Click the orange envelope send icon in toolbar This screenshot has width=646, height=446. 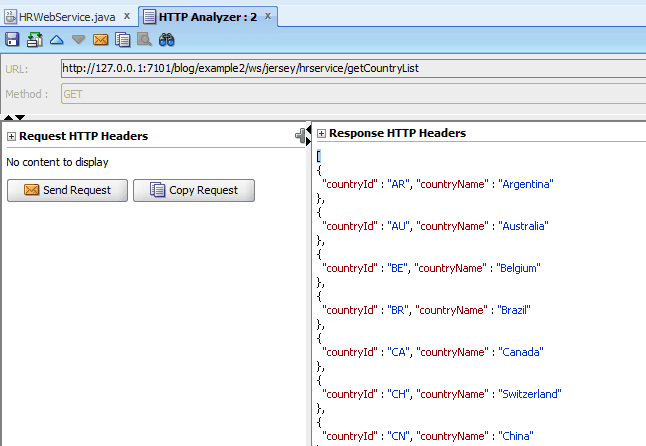click(101, 40)
